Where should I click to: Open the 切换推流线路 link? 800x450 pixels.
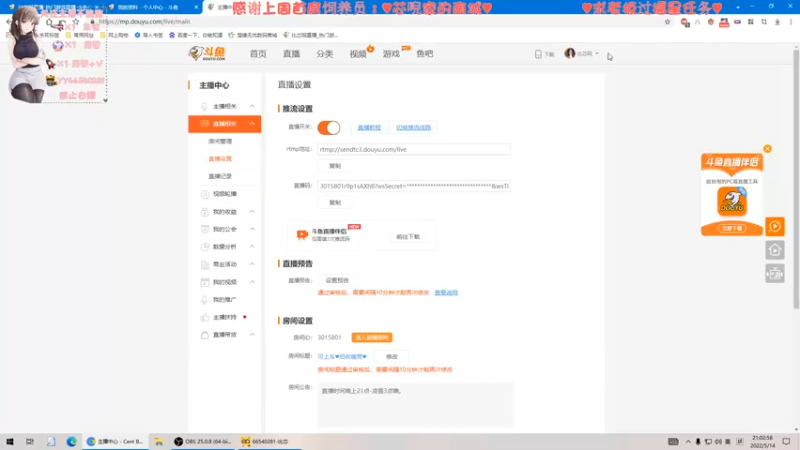(413, 128)
